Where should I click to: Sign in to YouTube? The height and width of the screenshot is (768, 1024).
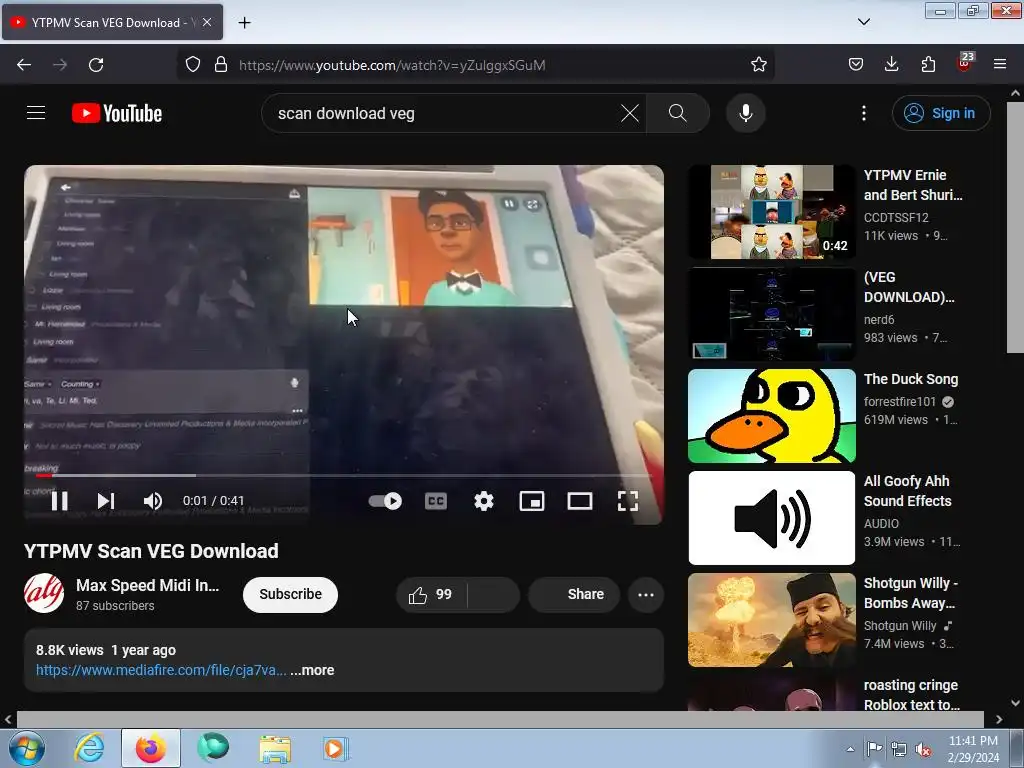[941, 113]
